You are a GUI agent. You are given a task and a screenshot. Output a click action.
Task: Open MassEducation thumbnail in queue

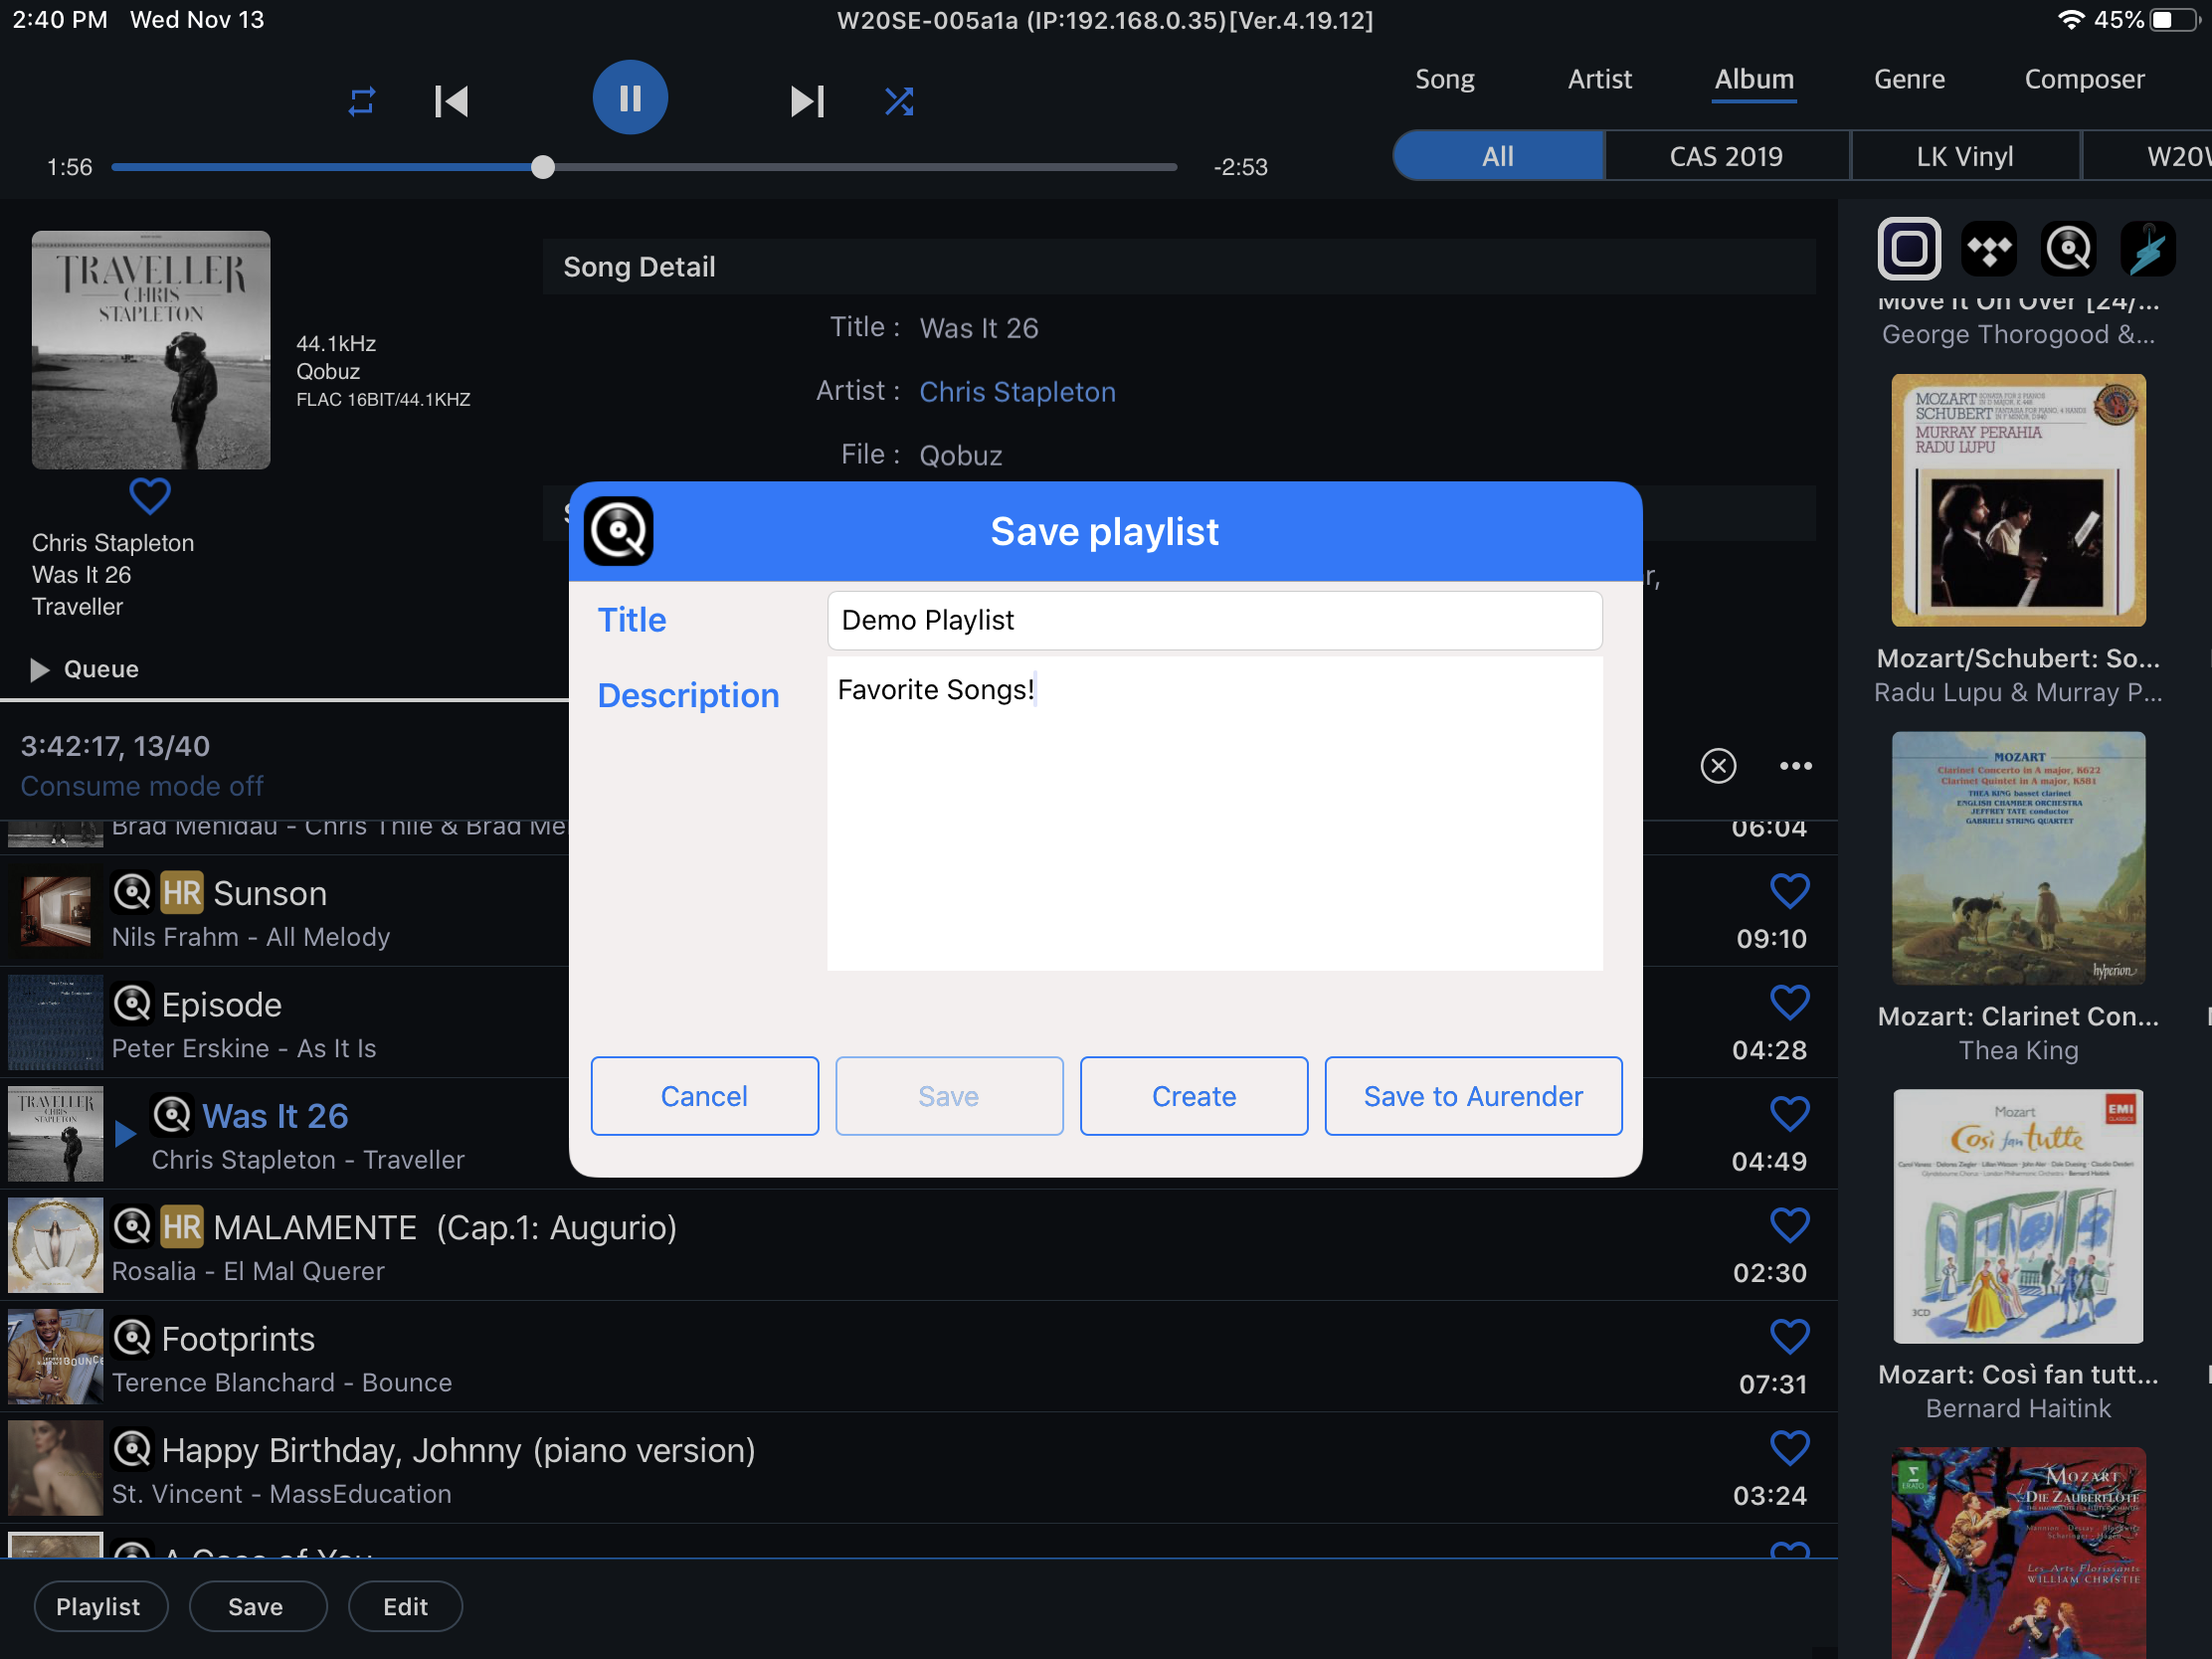(56, 1469)
